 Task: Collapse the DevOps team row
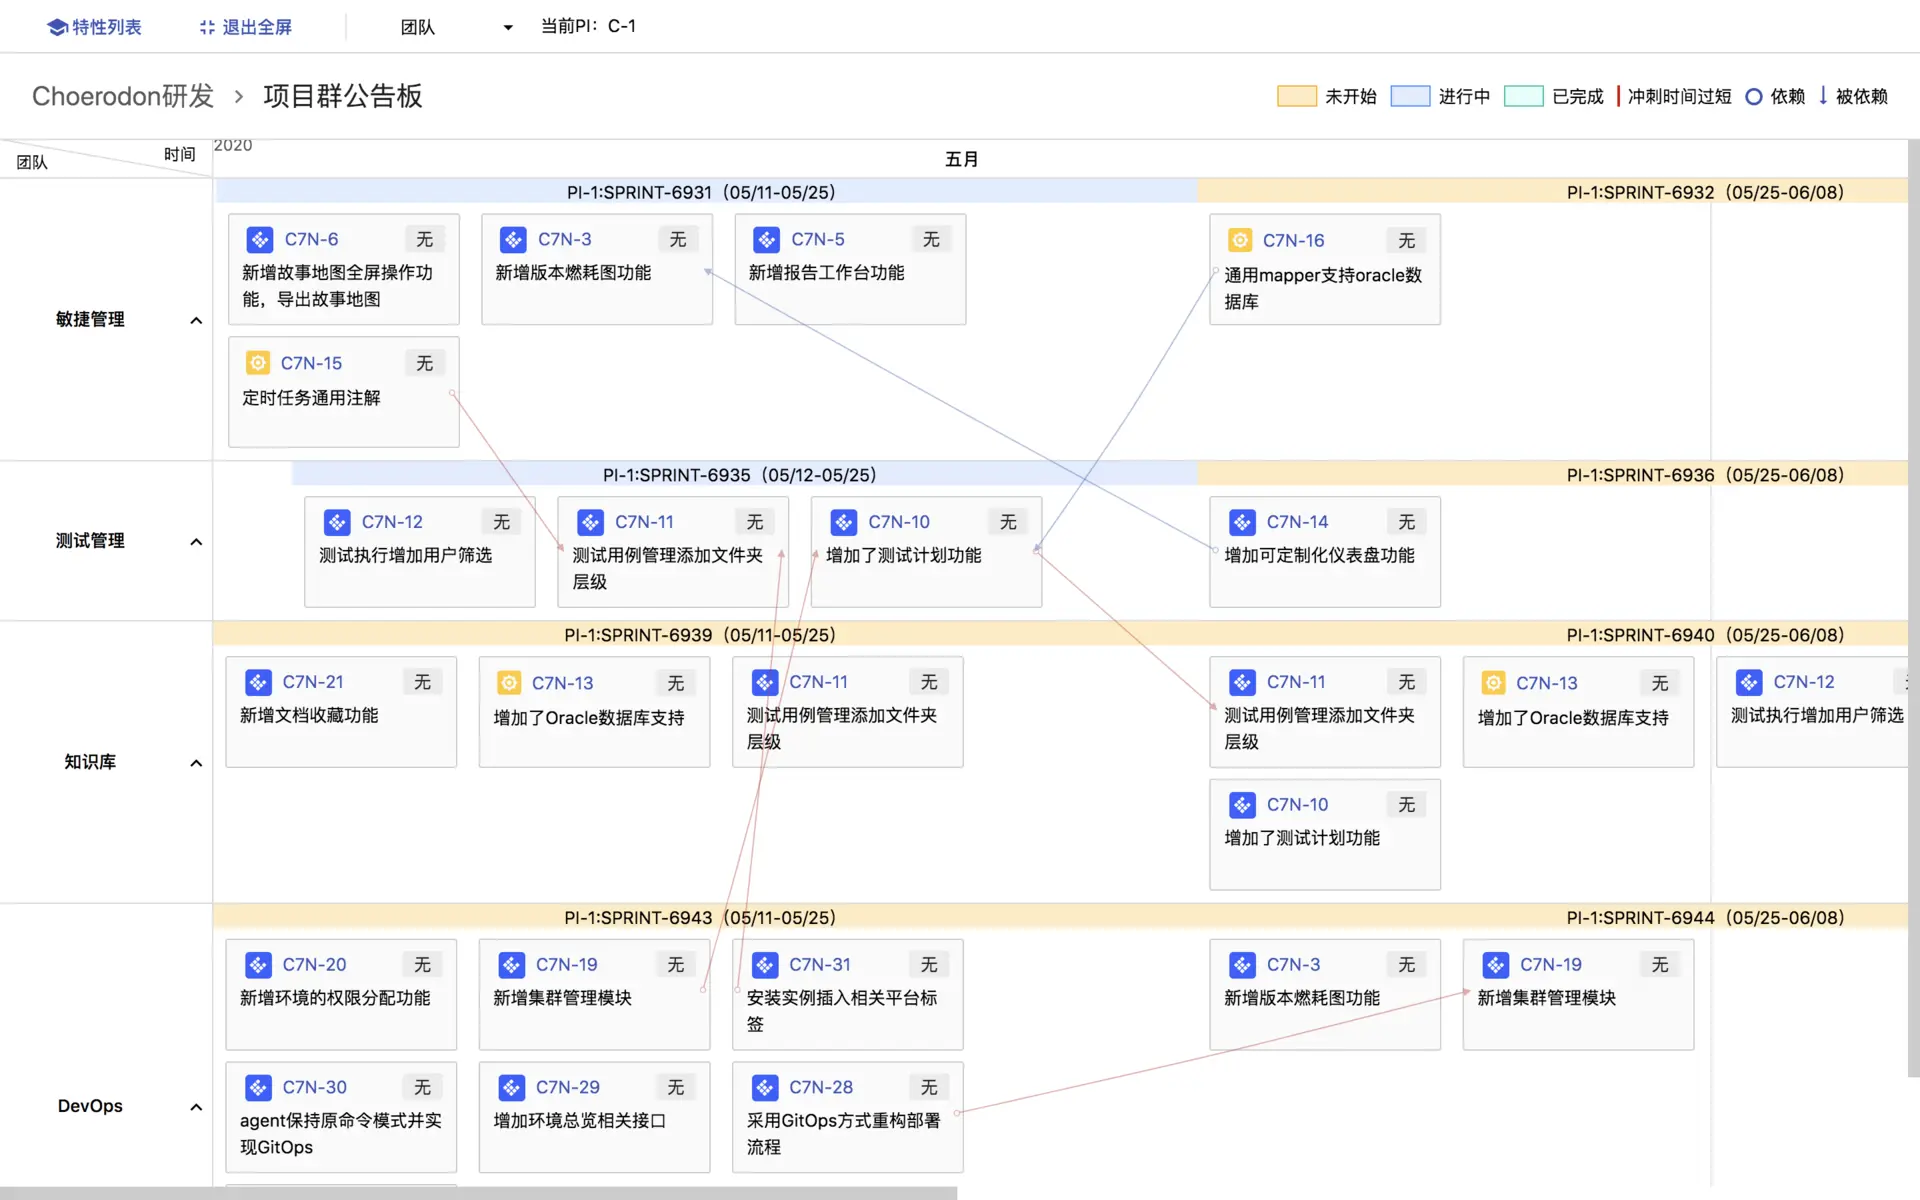click(196, 1107)
